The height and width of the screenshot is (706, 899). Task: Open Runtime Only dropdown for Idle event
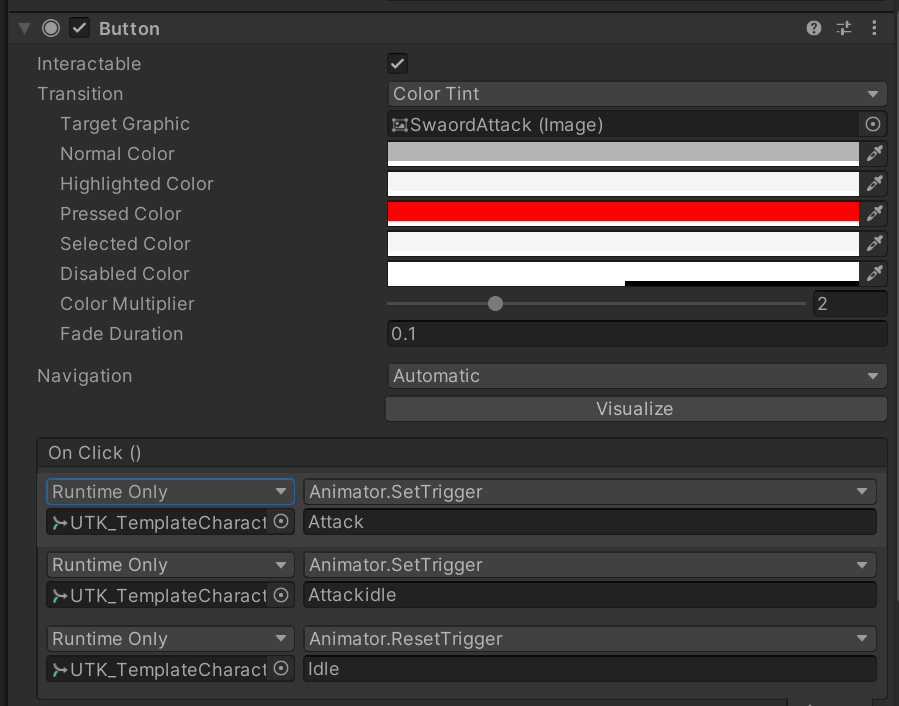click(x=170, y=638)
